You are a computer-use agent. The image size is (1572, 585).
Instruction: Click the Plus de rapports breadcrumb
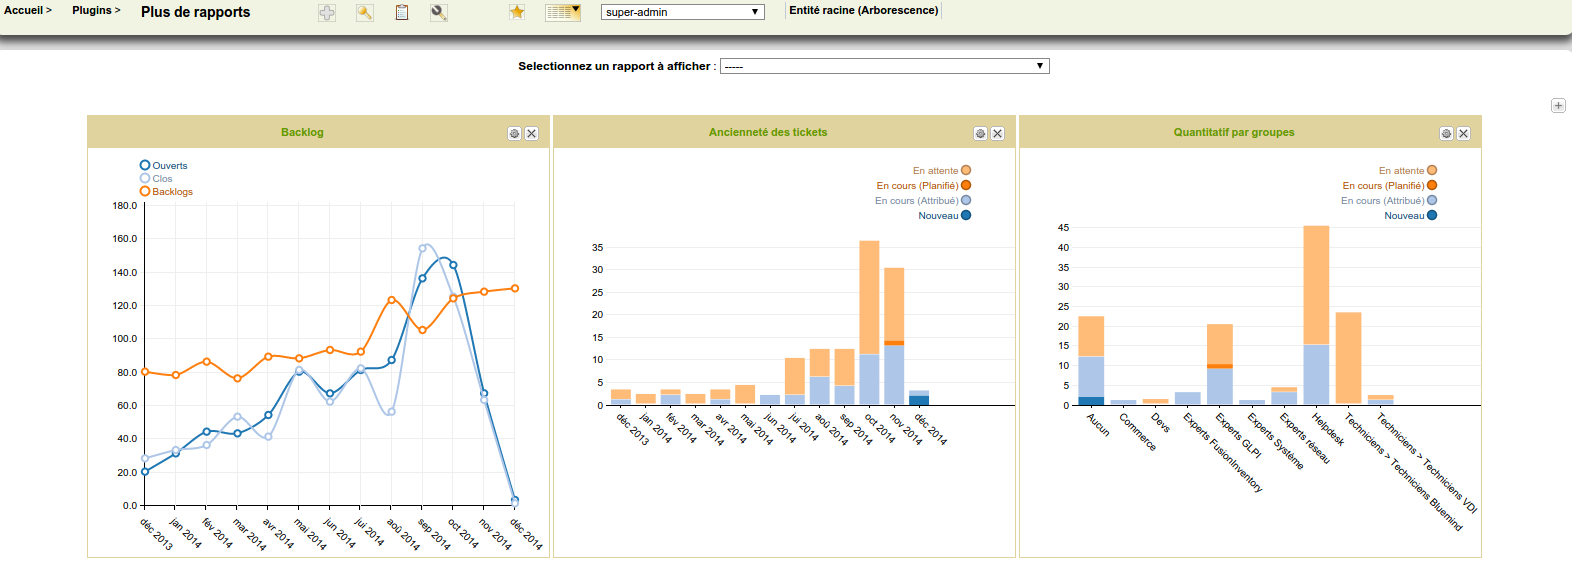195,12
